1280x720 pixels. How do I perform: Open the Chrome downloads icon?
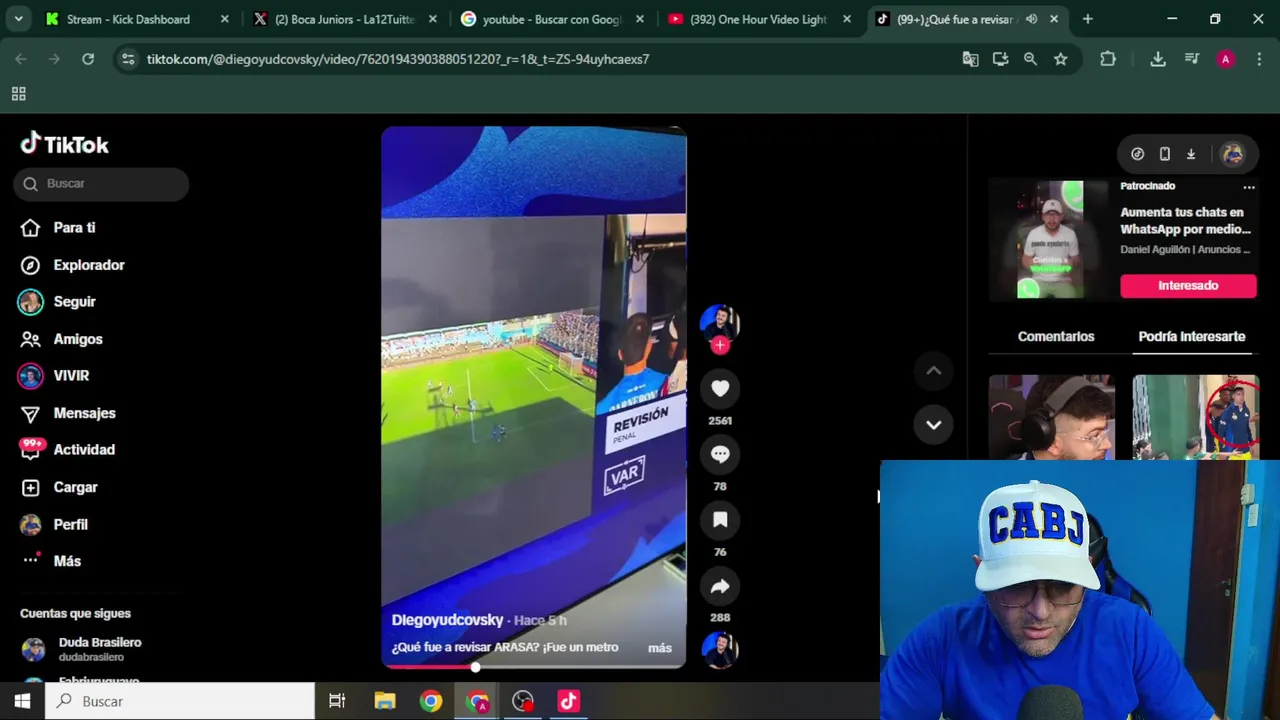coord(1158,59)
